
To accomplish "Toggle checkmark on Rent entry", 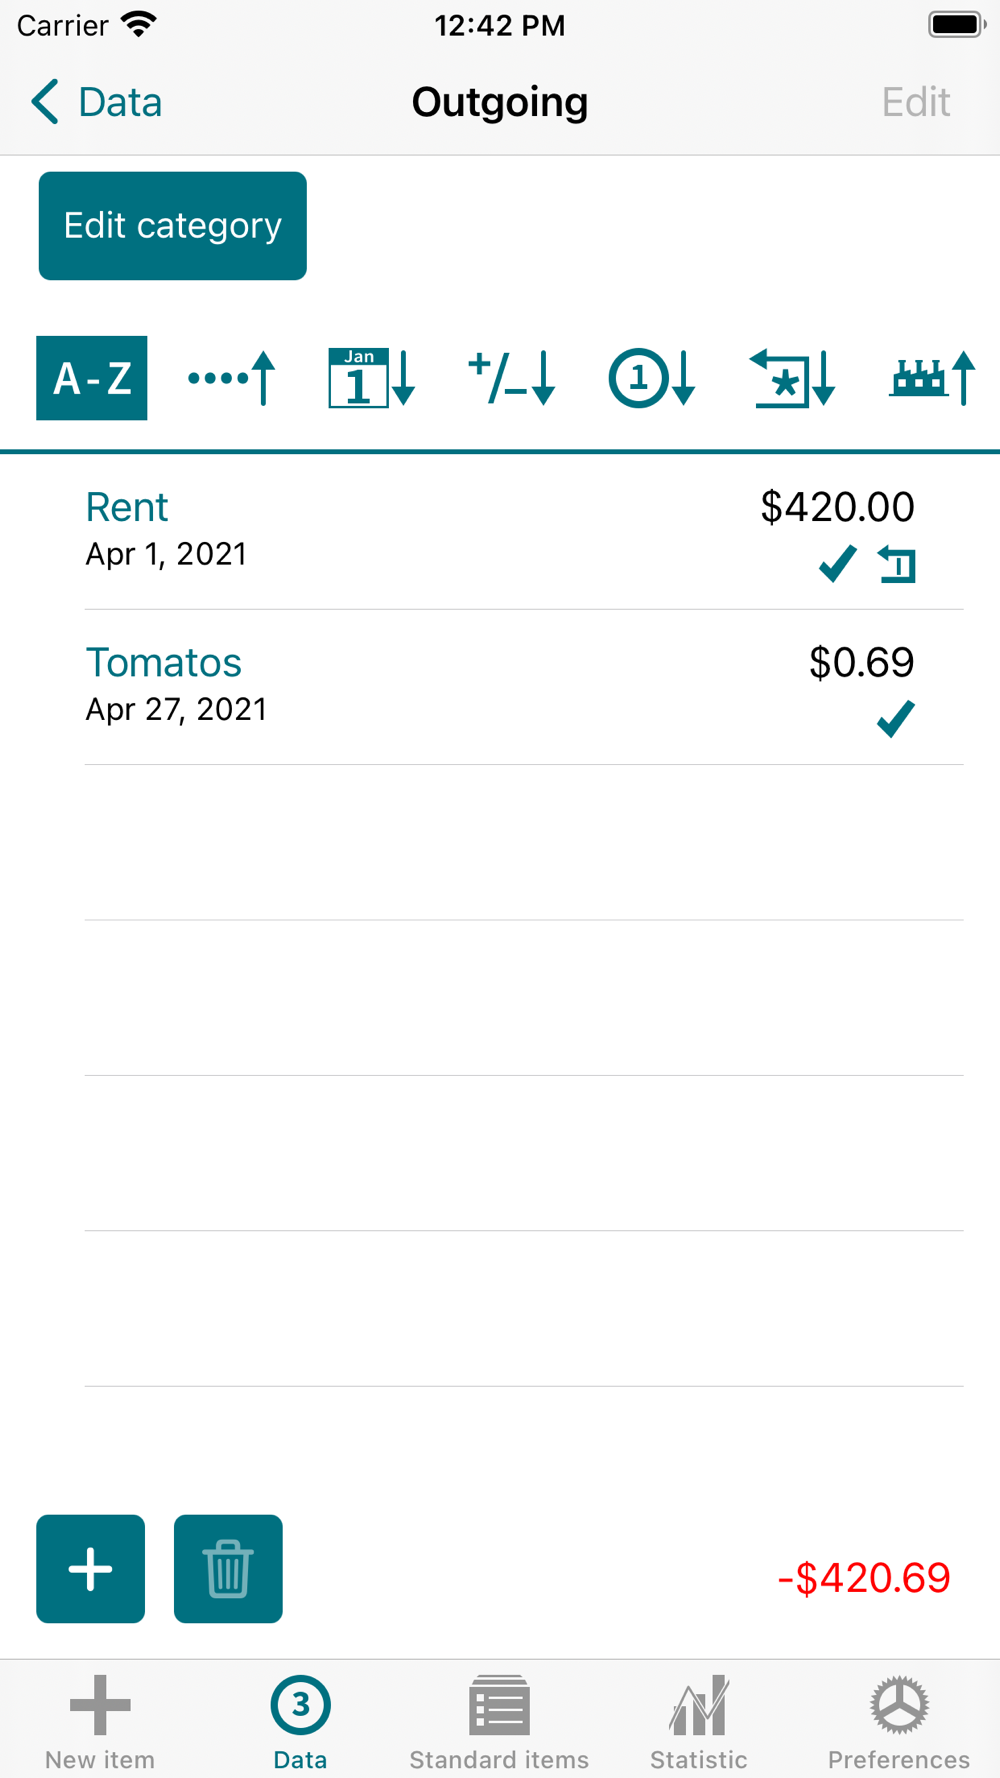I will click(x=837, y=564).
